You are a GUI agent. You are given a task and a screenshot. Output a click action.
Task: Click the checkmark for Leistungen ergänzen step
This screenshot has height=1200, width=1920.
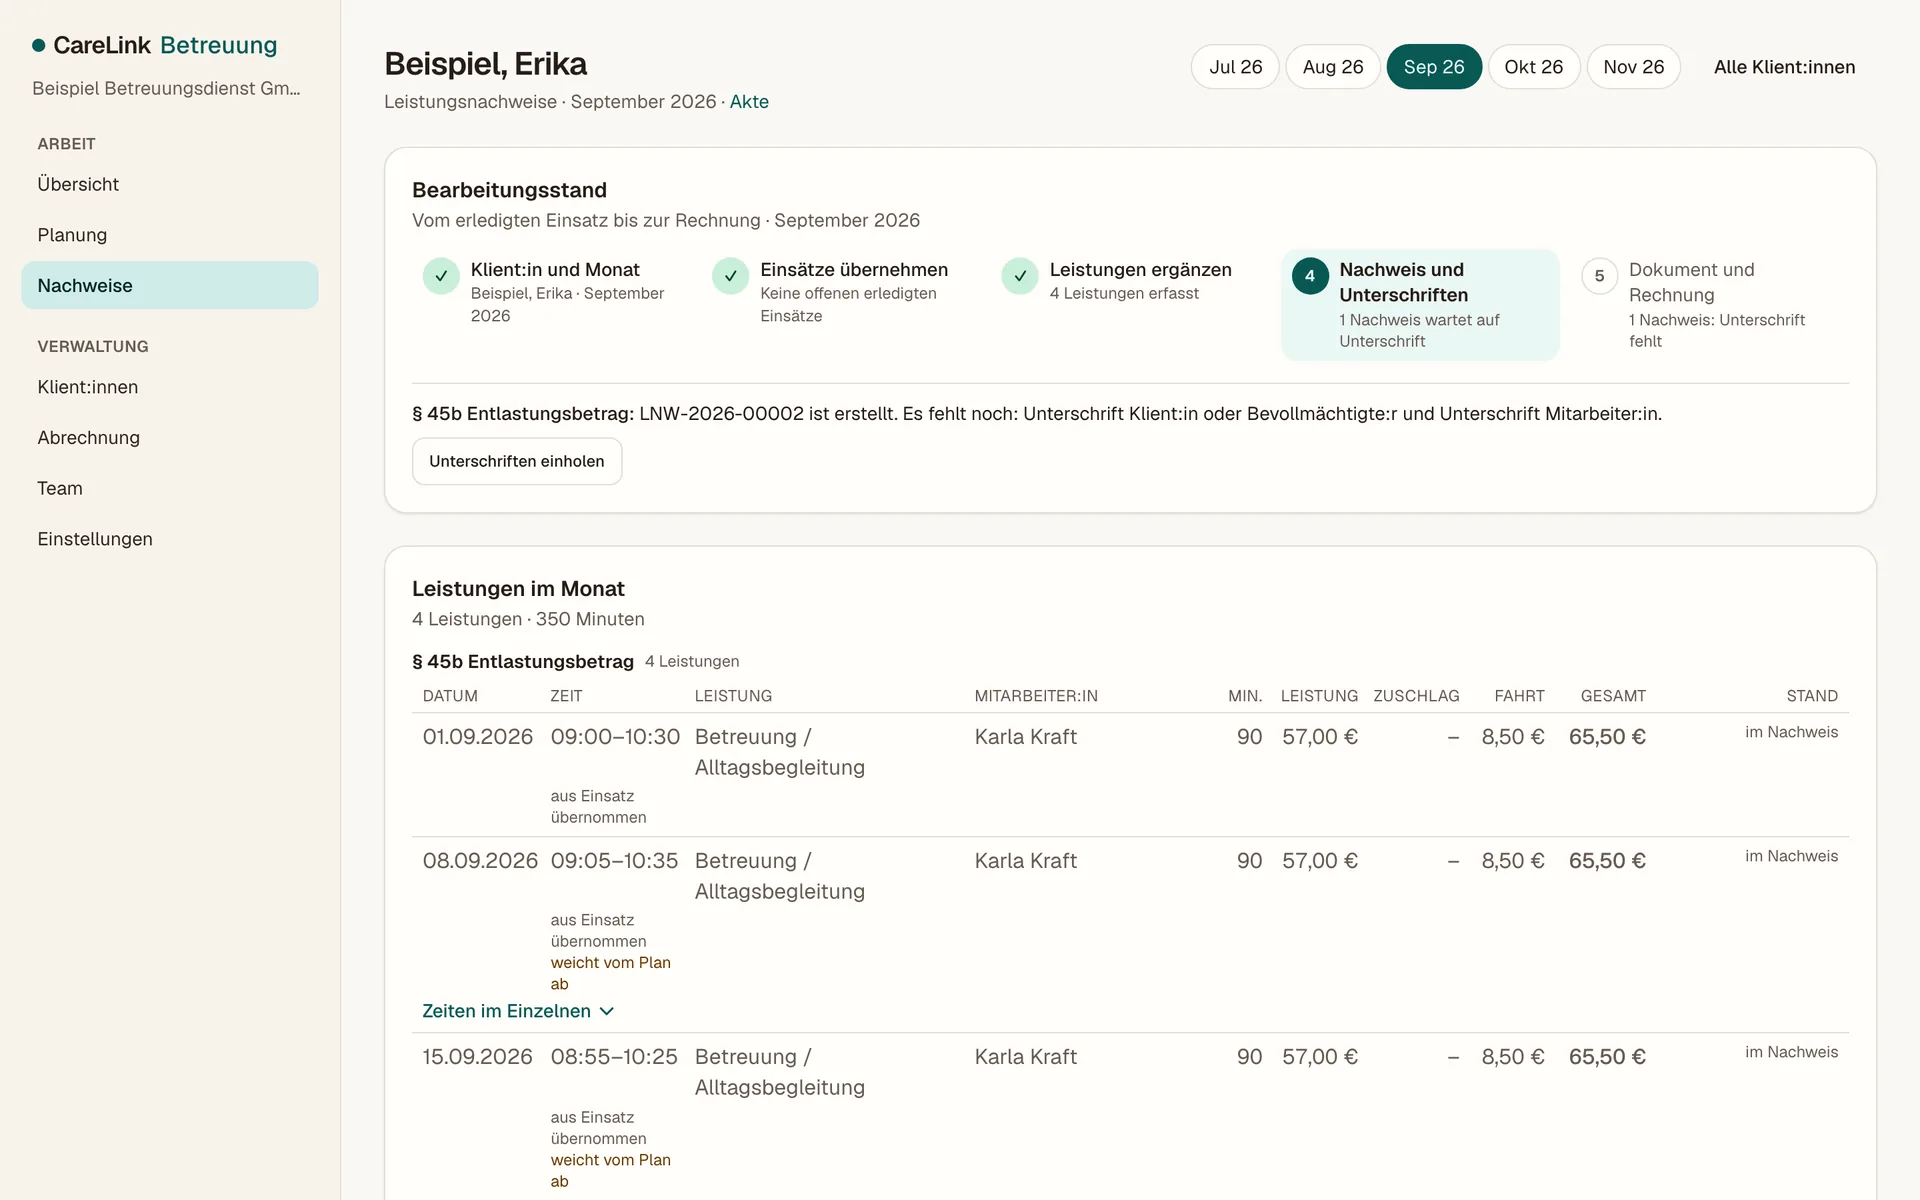pyautogui.click(x=1020, y=276)
